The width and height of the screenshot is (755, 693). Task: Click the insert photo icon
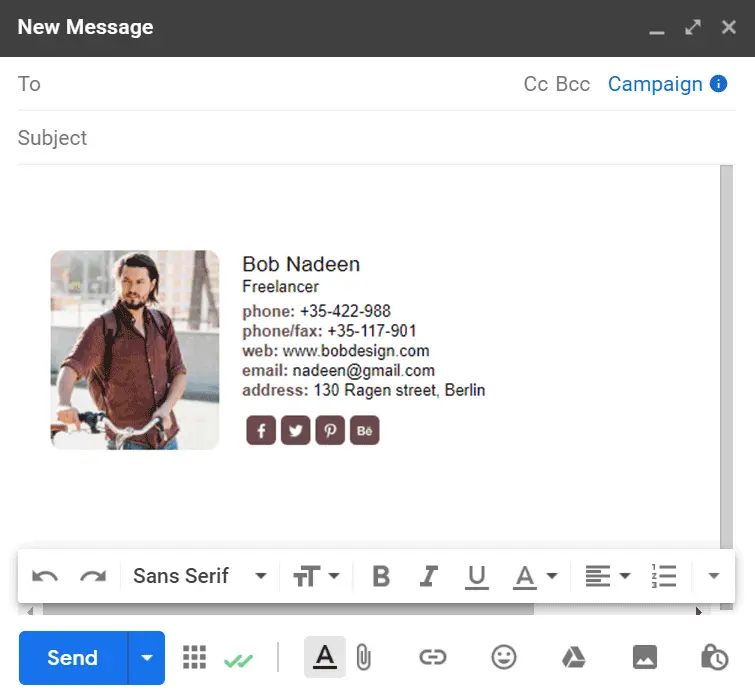click(645, 657)
